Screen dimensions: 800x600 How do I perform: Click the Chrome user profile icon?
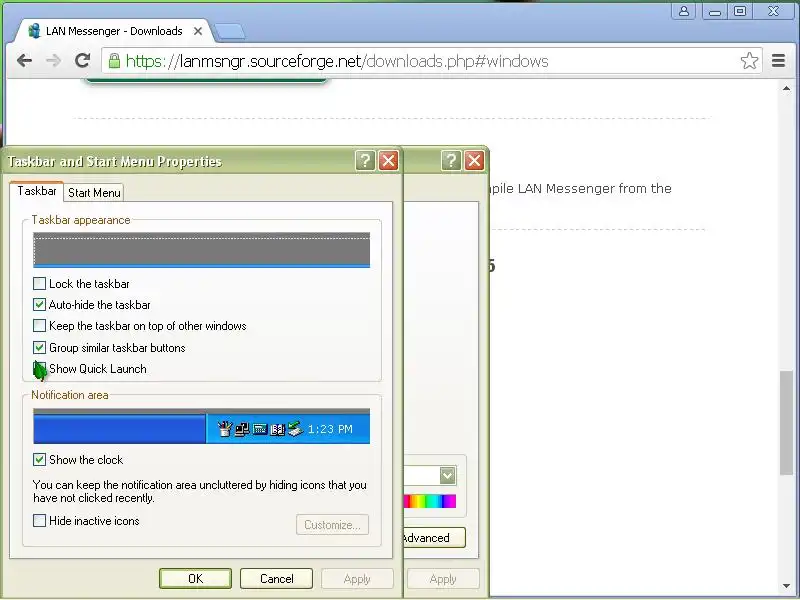[x=684, y=11]
